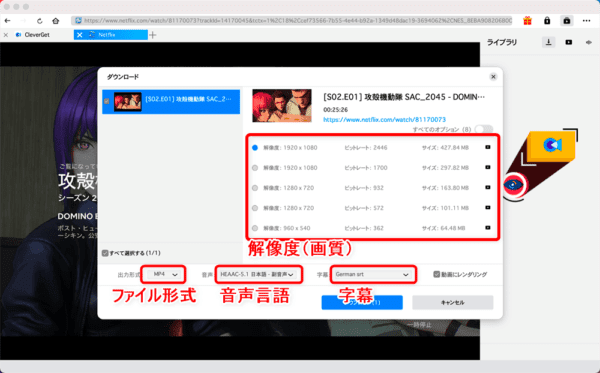
Task: Select the 1280 x 720 bitrate 932 option
Action: (255, 188)
